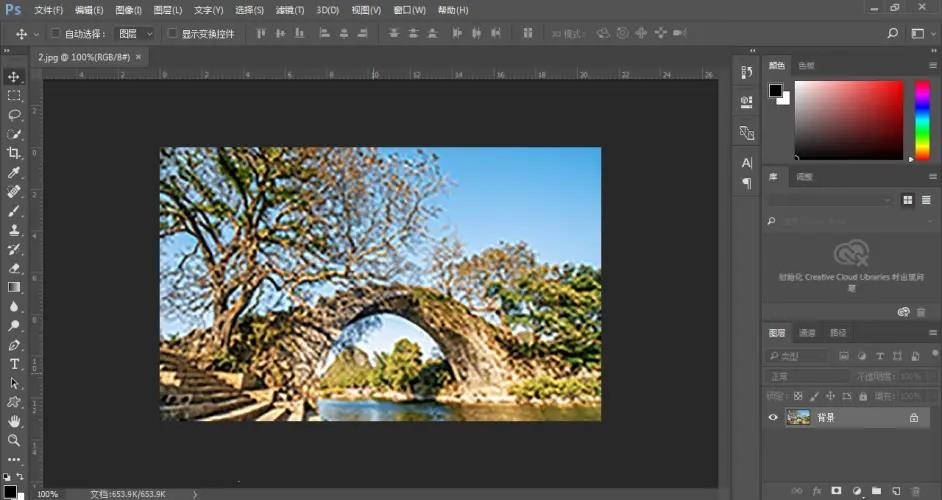Create new adjustment layer dropdown icon
The height and width of the screenshot is (500, 942).
coord(857,491)
